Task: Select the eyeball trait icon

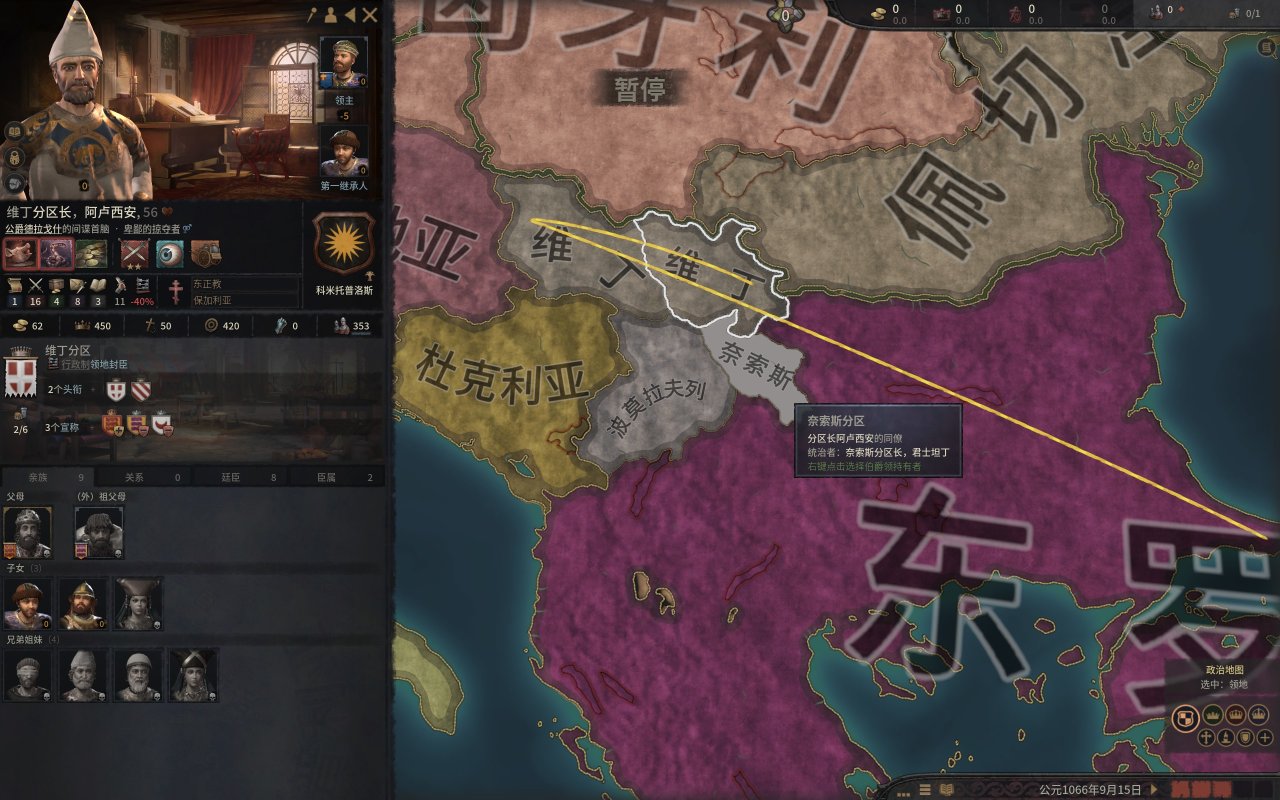Action: (x=170, y=254)
